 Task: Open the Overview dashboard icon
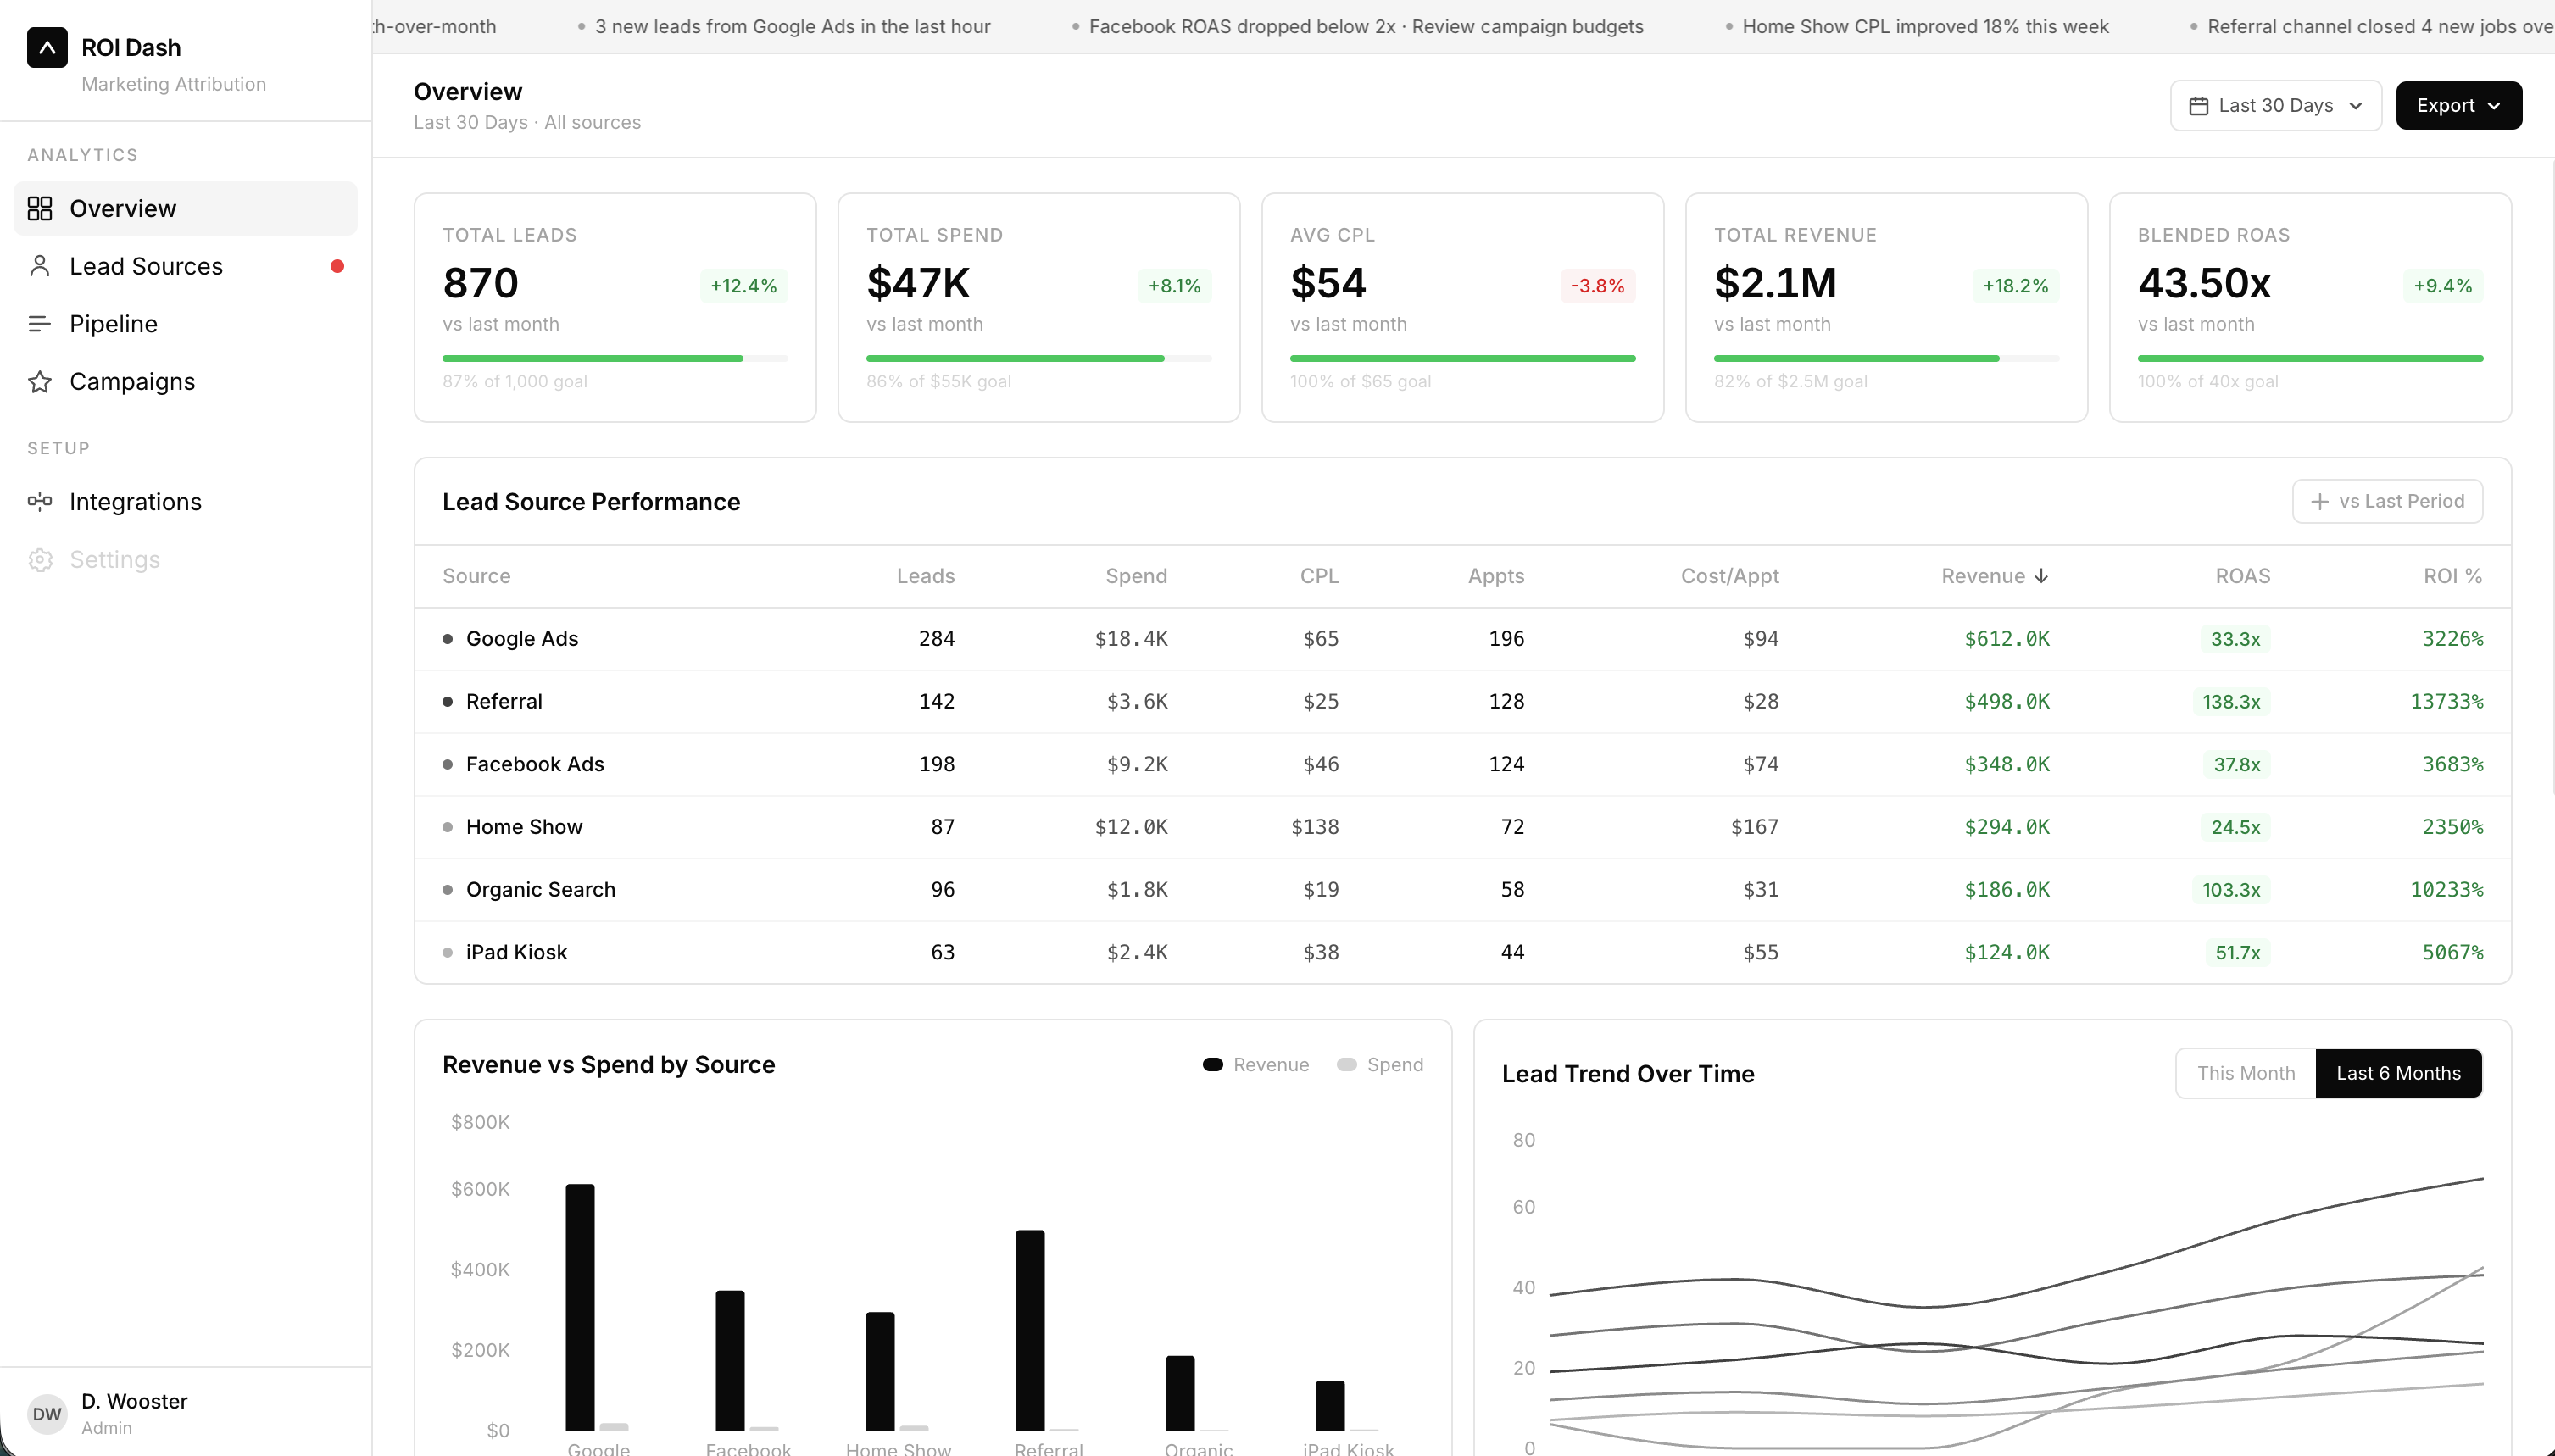[40, 208]
